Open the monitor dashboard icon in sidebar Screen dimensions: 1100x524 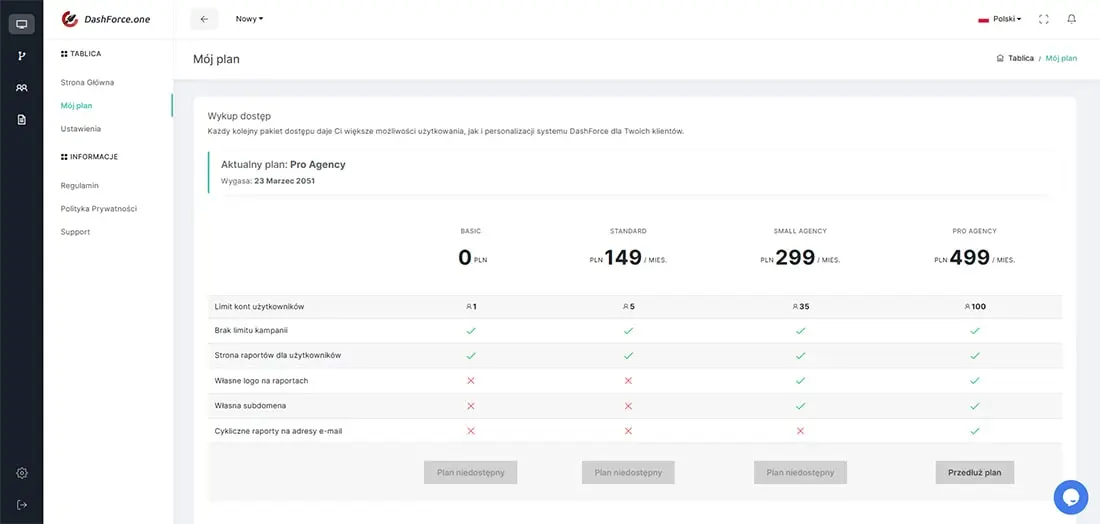tap(22, 25)
